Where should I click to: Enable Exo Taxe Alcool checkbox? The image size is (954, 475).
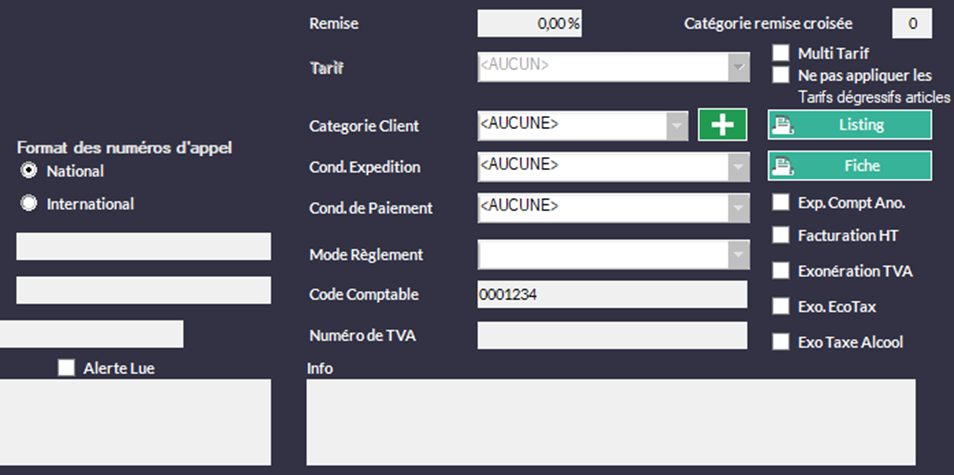[781, 342]
